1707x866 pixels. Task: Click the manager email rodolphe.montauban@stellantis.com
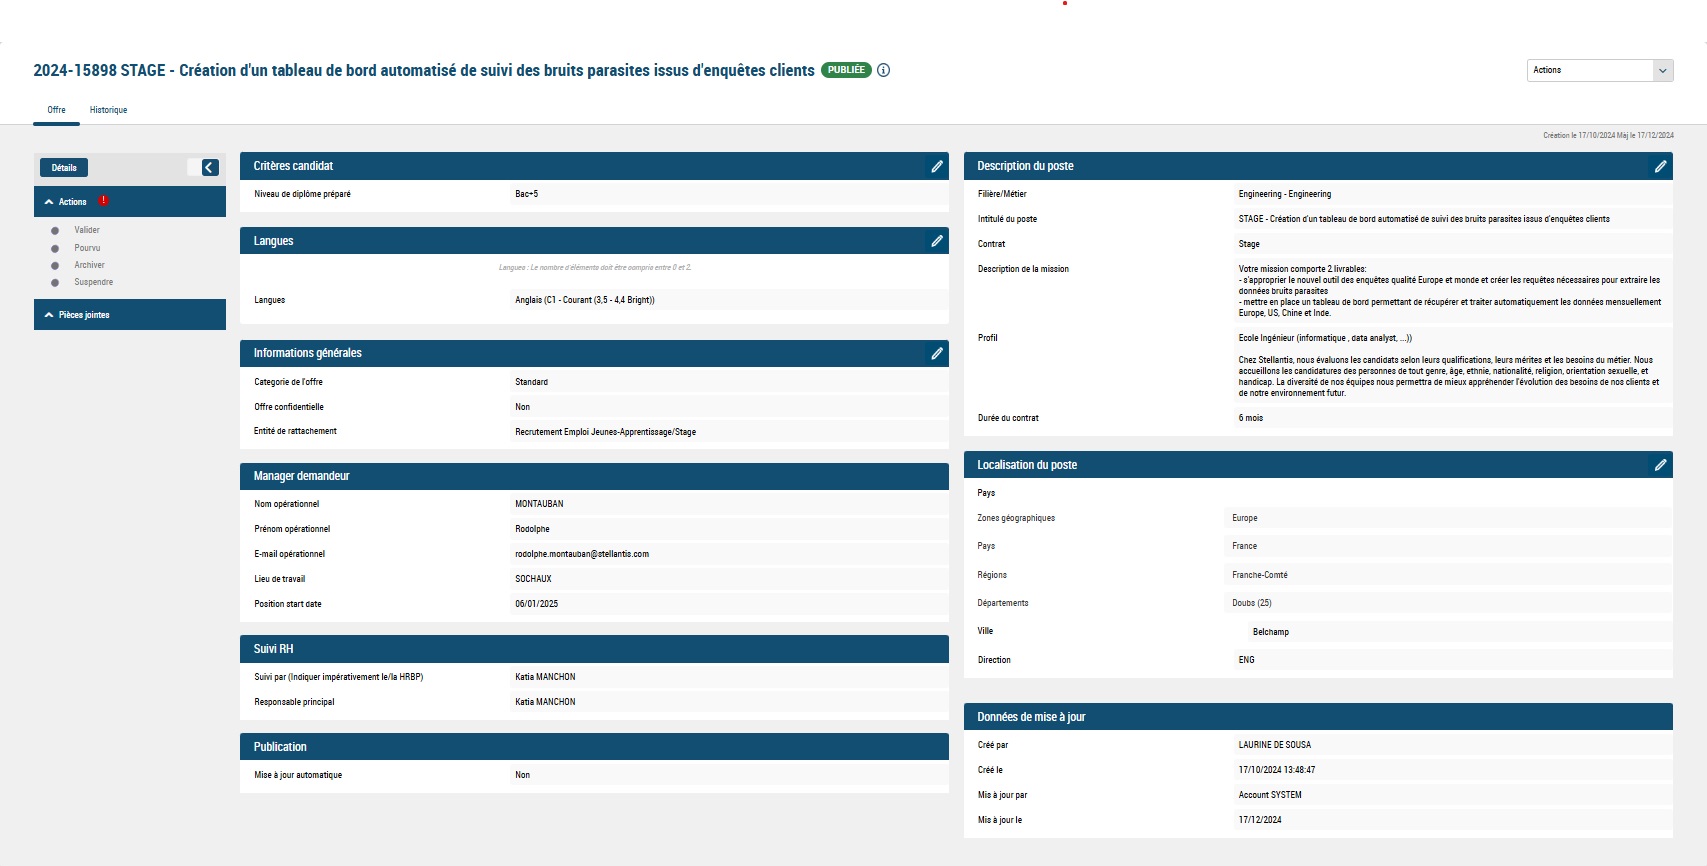pyautogui.click(x=582, y=554)
